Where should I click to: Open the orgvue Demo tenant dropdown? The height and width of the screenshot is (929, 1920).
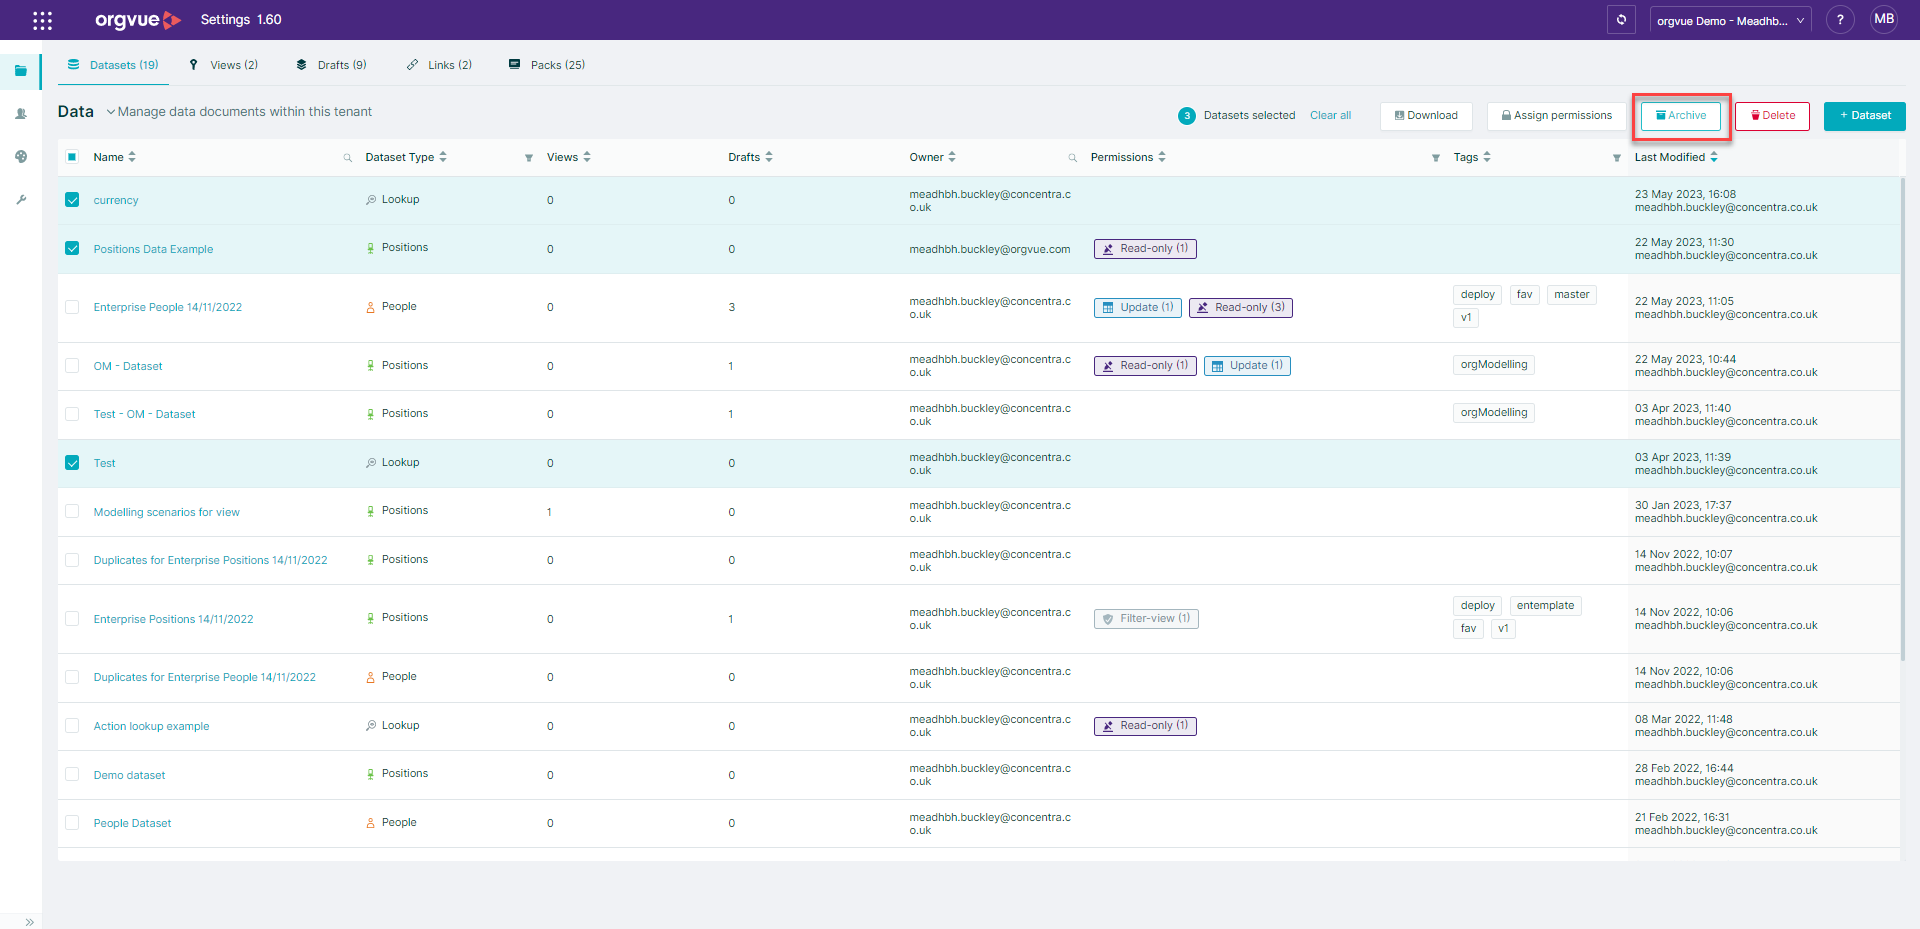(x=1730, y=20)
